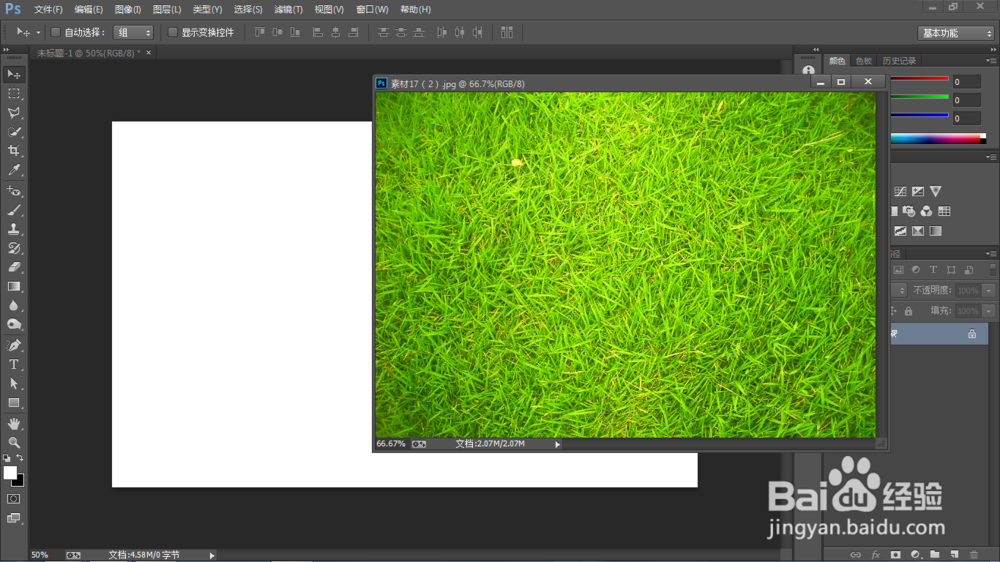Switch to the 色板 tab
Screen dimensions: 1000x562
click(864, 61)
